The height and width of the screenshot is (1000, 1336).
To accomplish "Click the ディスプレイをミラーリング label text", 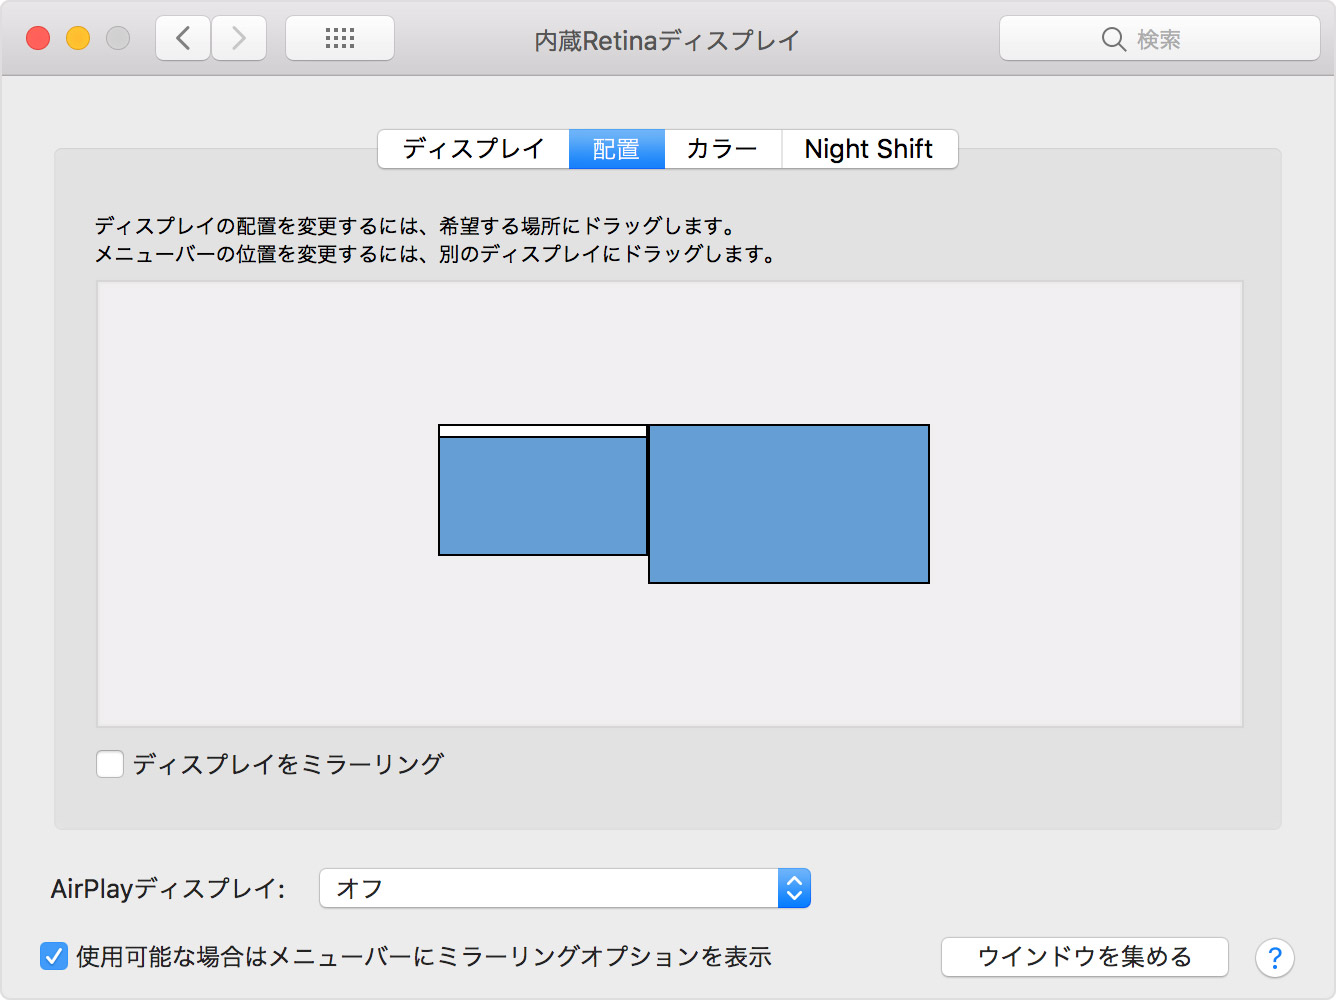I will coord(288,764).
